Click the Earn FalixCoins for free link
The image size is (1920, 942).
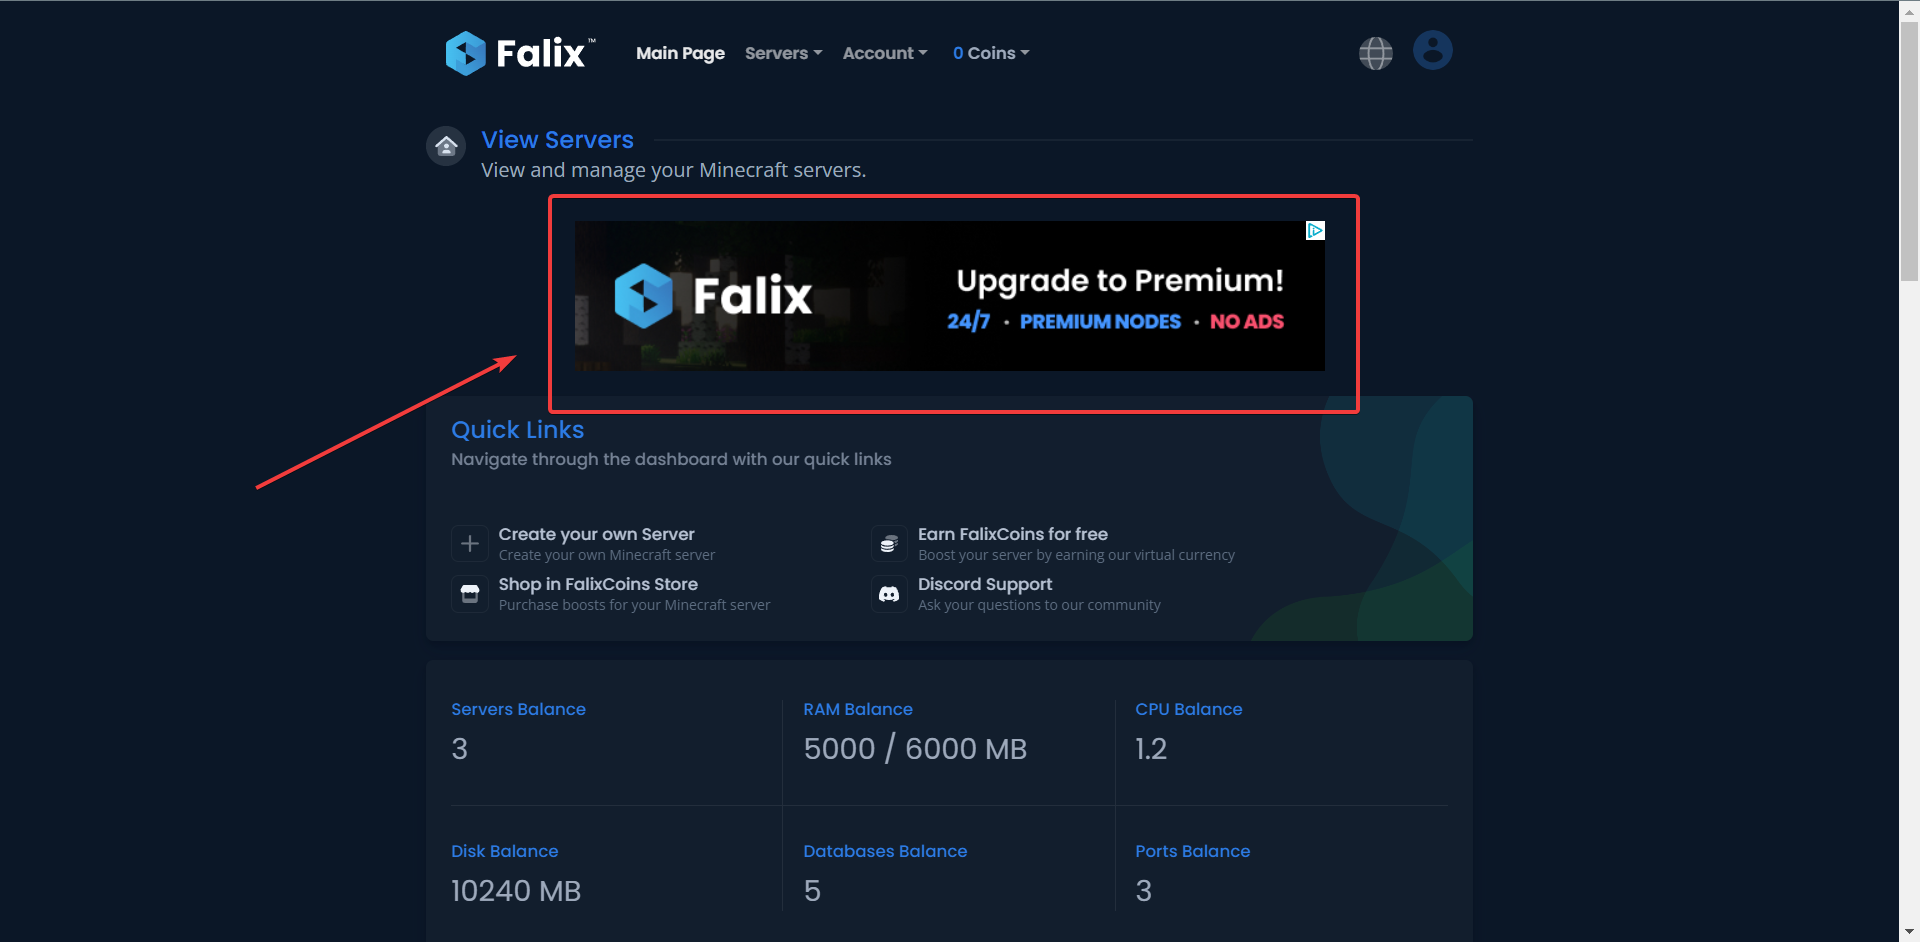(1013, 534)
